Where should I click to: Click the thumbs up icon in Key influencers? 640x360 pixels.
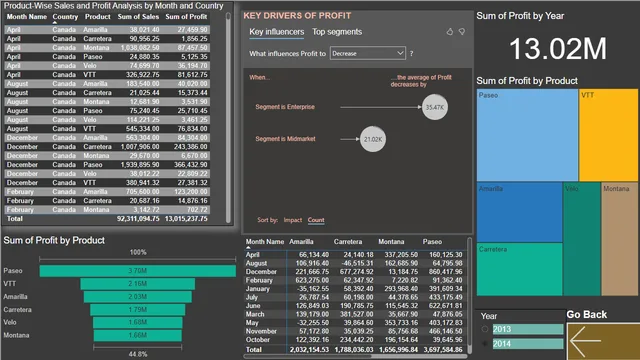[449, 32]
